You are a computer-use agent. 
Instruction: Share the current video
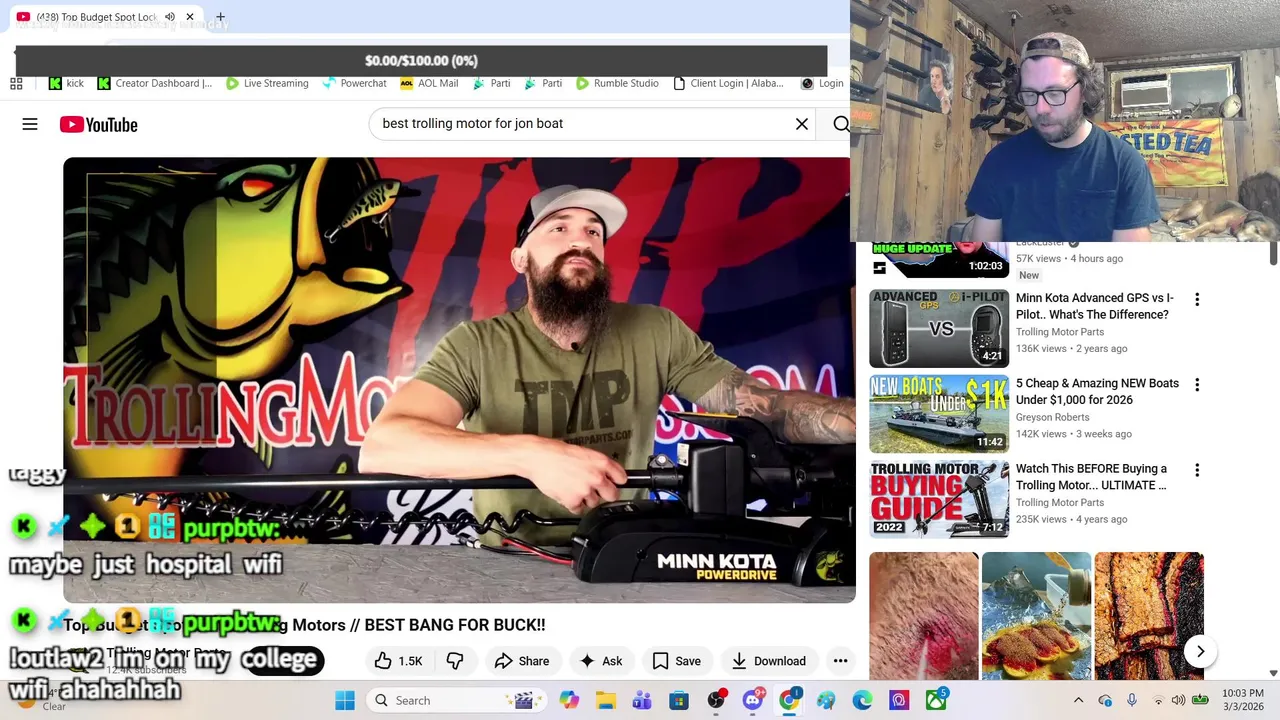point(522,661)
